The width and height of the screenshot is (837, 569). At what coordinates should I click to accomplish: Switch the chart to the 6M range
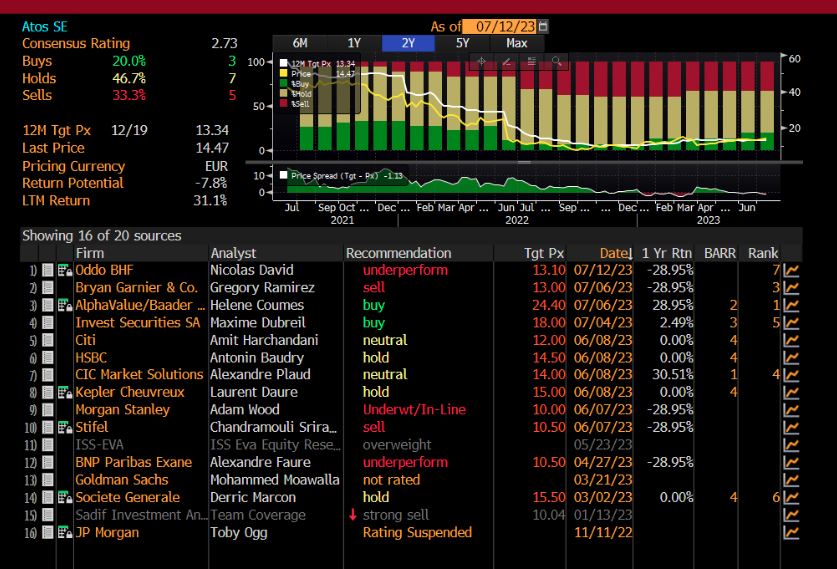coord(300,43)
